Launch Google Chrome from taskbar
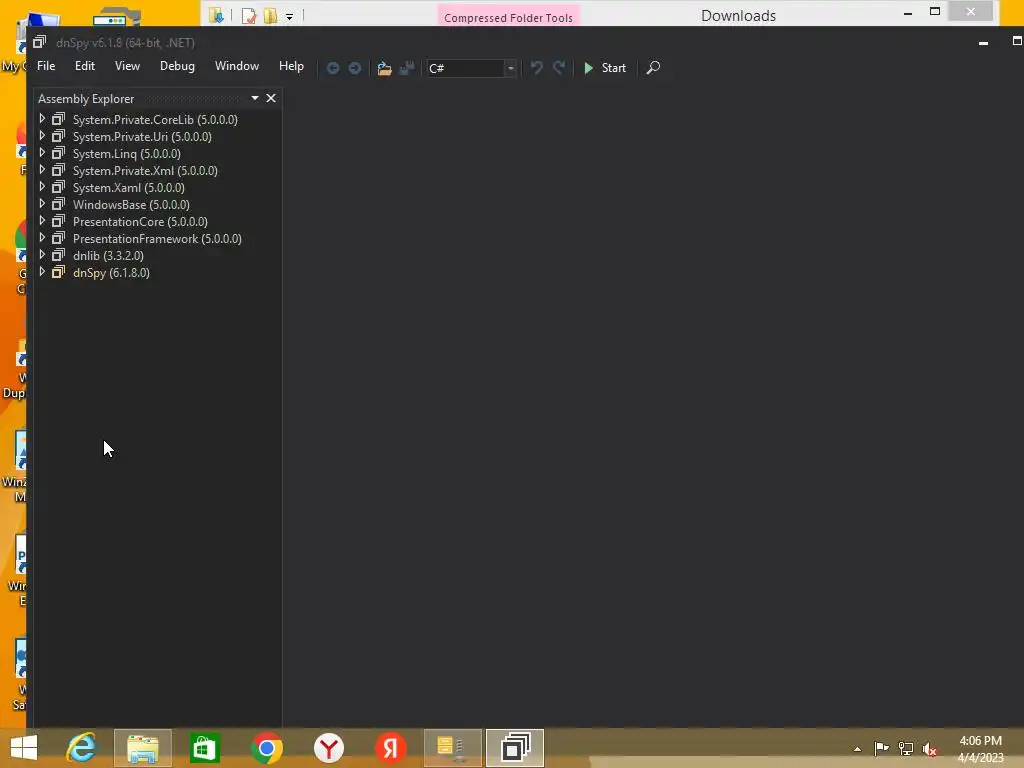 click(x=266, y=748)
